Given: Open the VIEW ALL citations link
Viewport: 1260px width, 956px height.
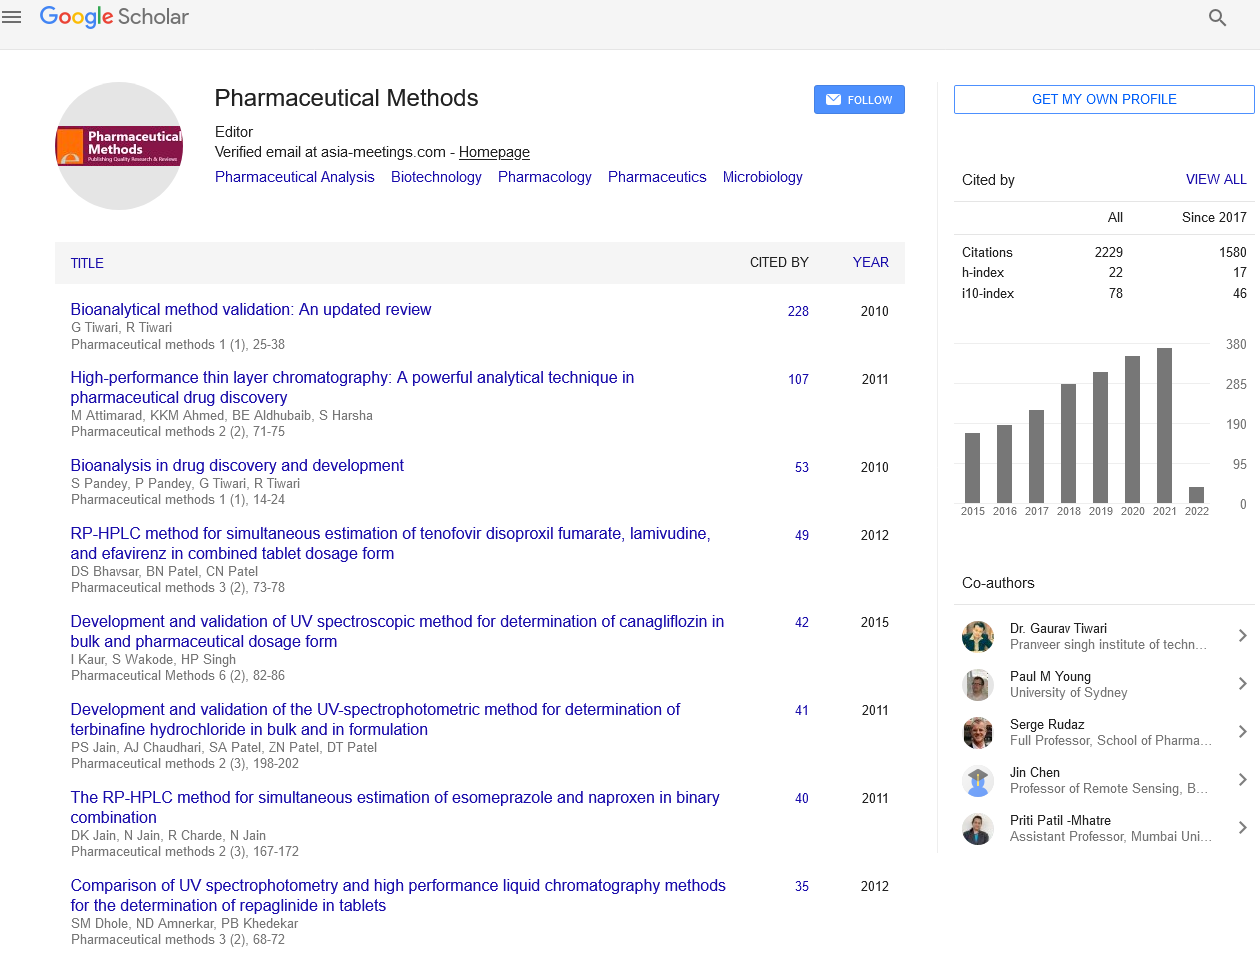Looking at the screenshot, I should point(1216,179).
